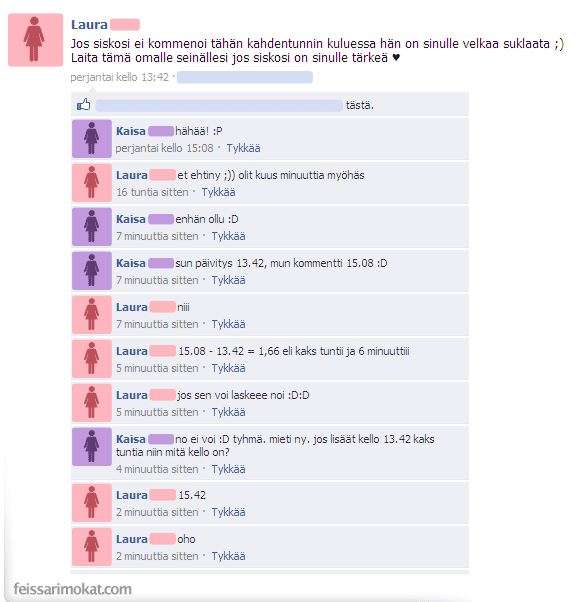588x602 pixels.
Task: Like Kaisa's 'hähää! :P' comment via Tykkää
Action: 243,148
